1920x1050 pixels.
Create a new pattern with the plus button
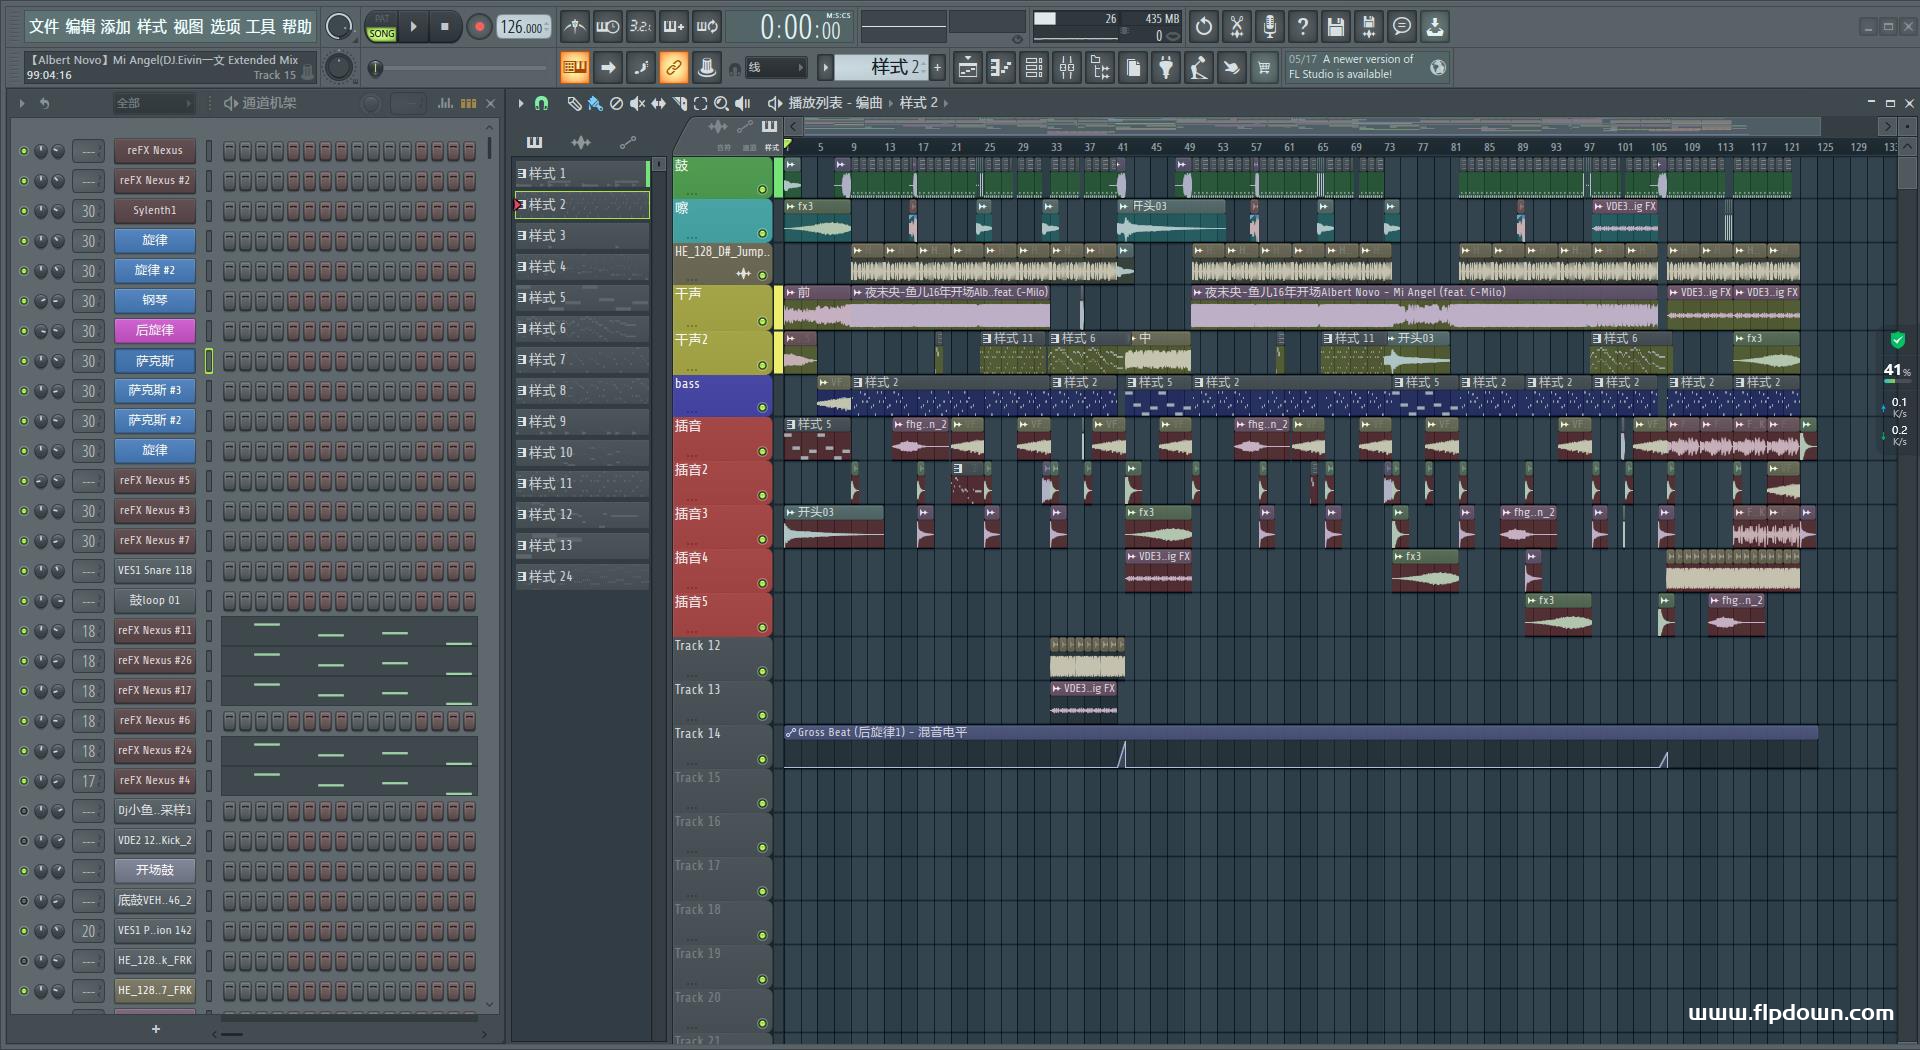point(937,67)
